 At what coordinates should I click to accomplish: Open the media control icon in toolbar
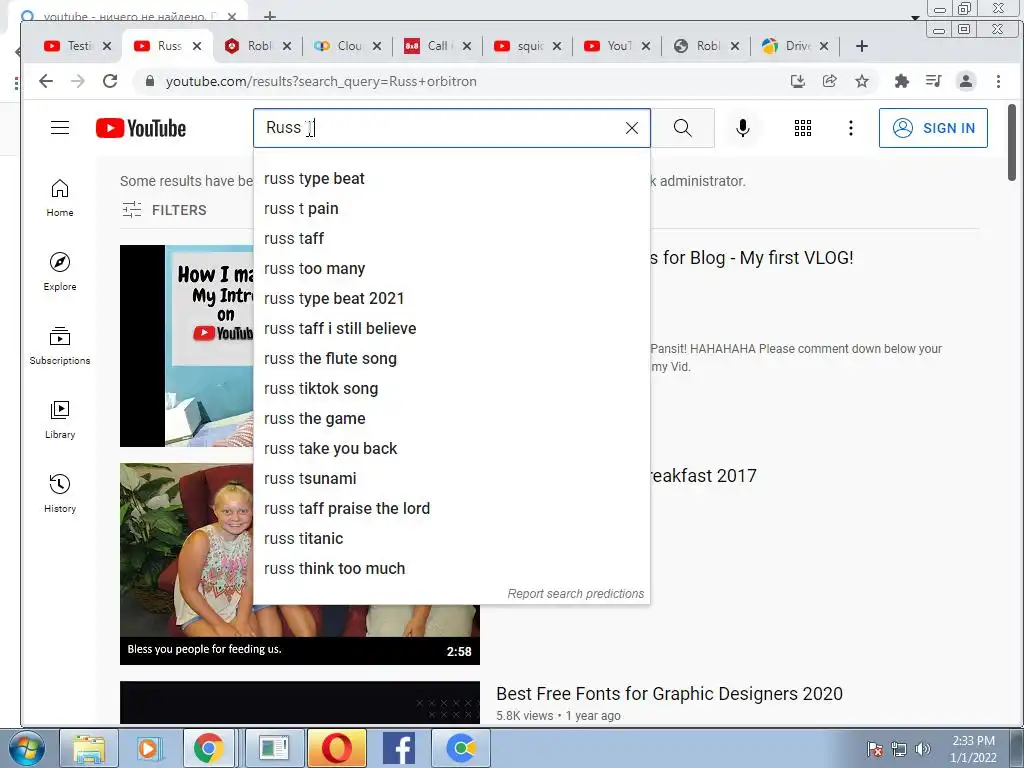[x=934, y=81]
